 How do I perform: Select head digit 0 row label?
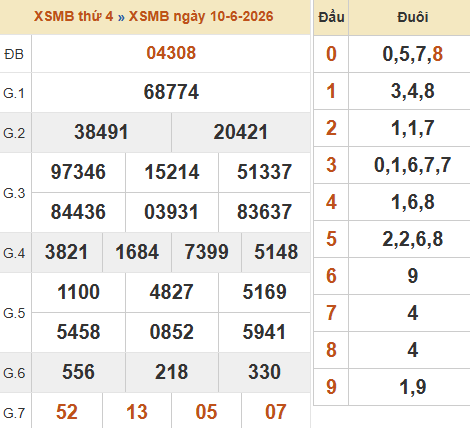331,54
